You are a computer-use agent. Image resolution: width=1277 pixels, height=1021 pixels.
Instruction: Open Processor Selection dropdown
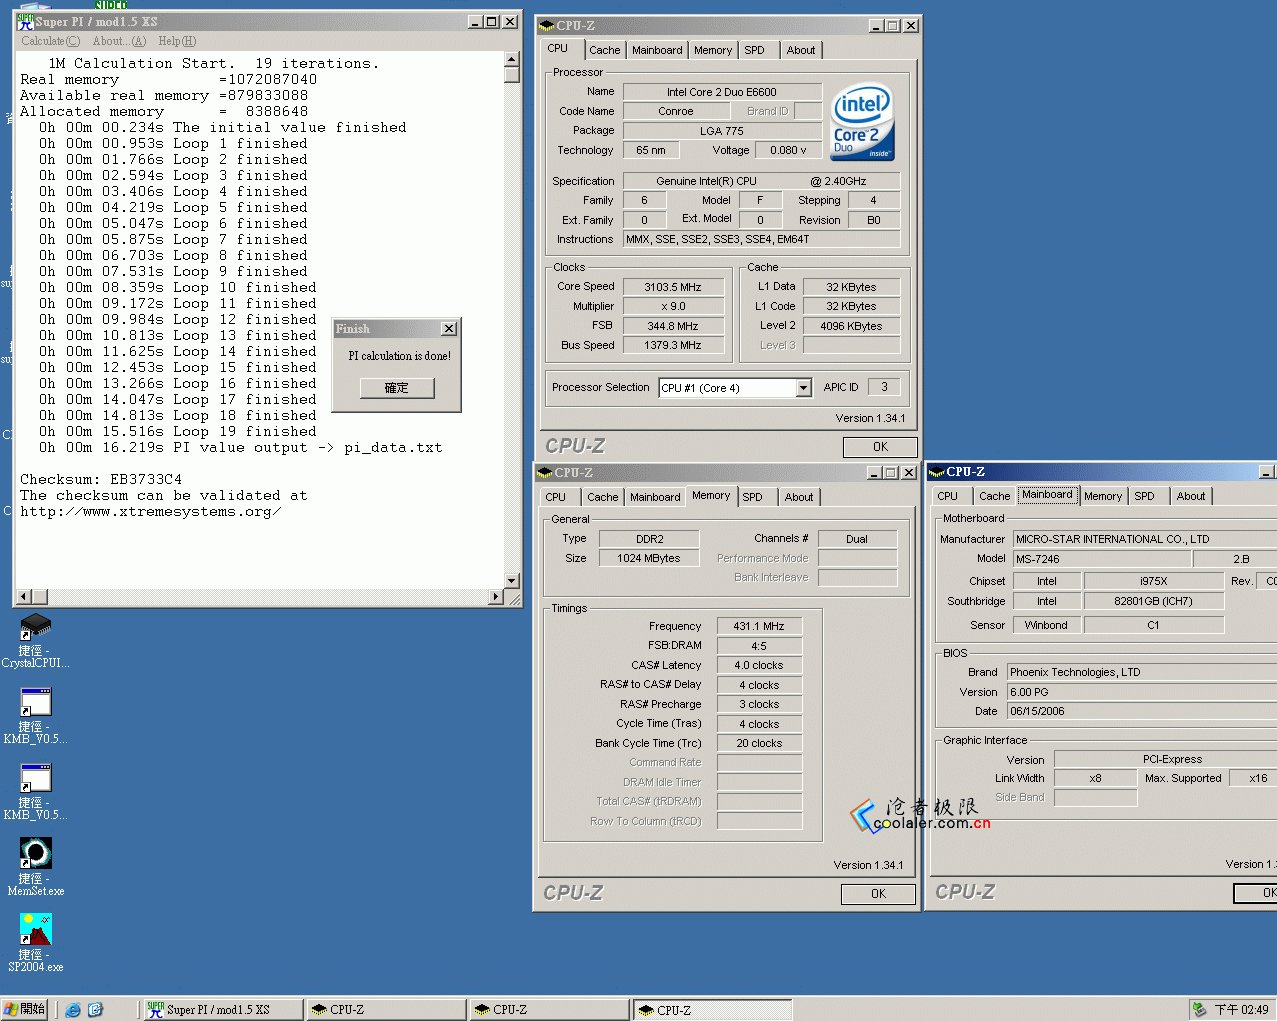point(803,388)
